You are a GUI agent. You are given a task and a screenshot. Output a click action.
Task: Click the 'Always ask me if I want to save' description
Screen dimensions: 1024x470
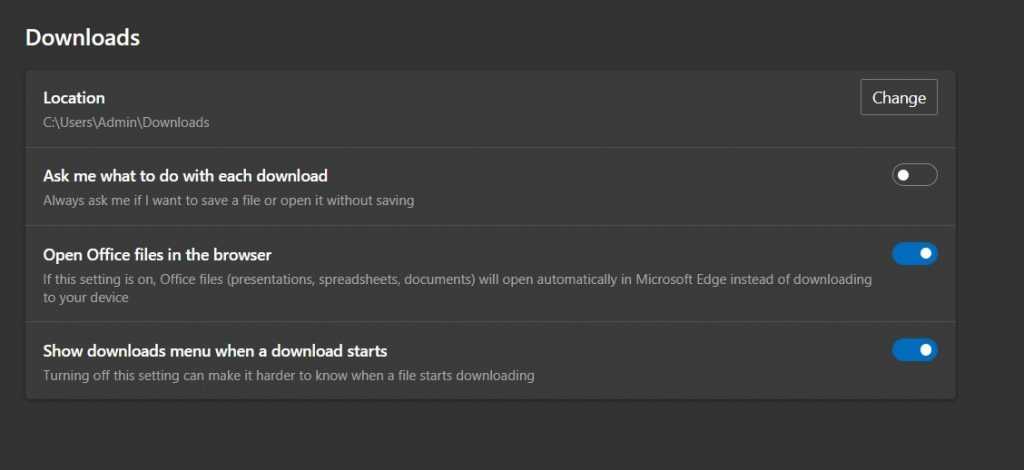[x=228, y=200]
